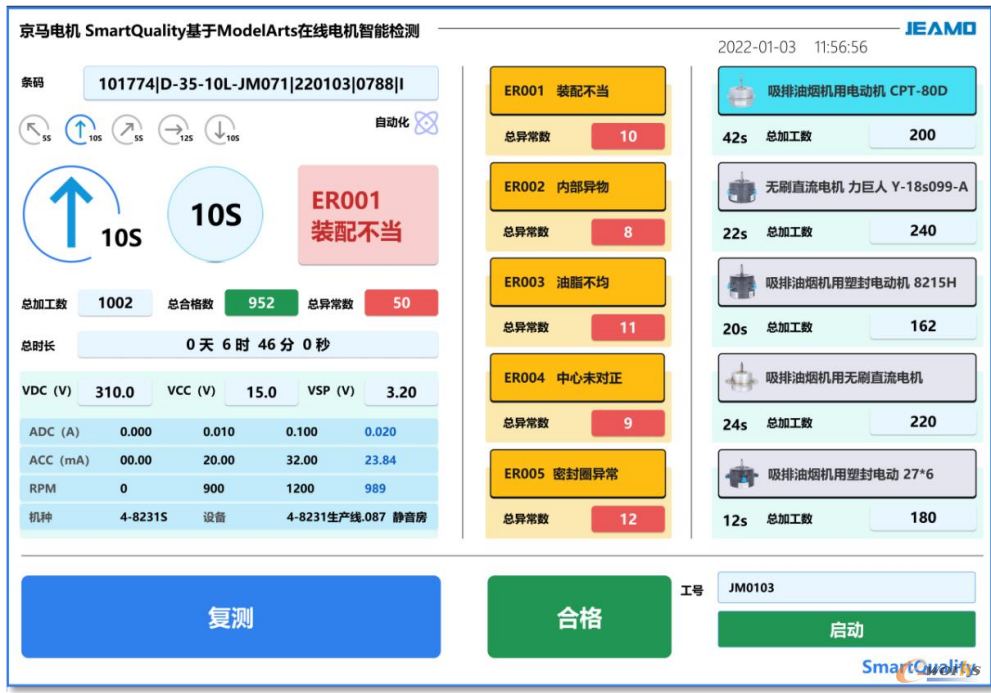Click the round 10S timer circle
Viewport: 991px width, 693px height.
click(x=216, y=214)
